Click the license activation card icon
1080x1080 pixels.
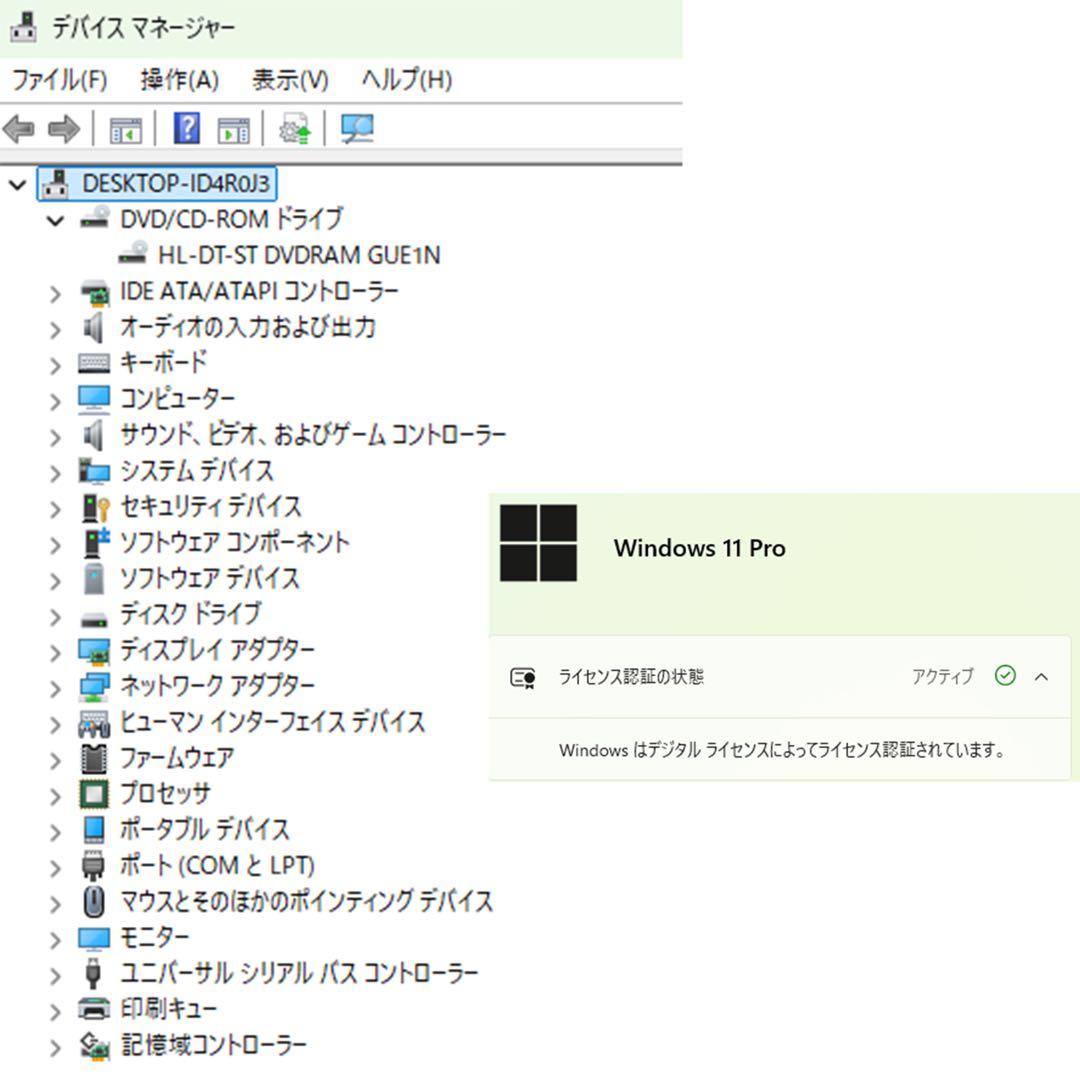click(522, 676)
